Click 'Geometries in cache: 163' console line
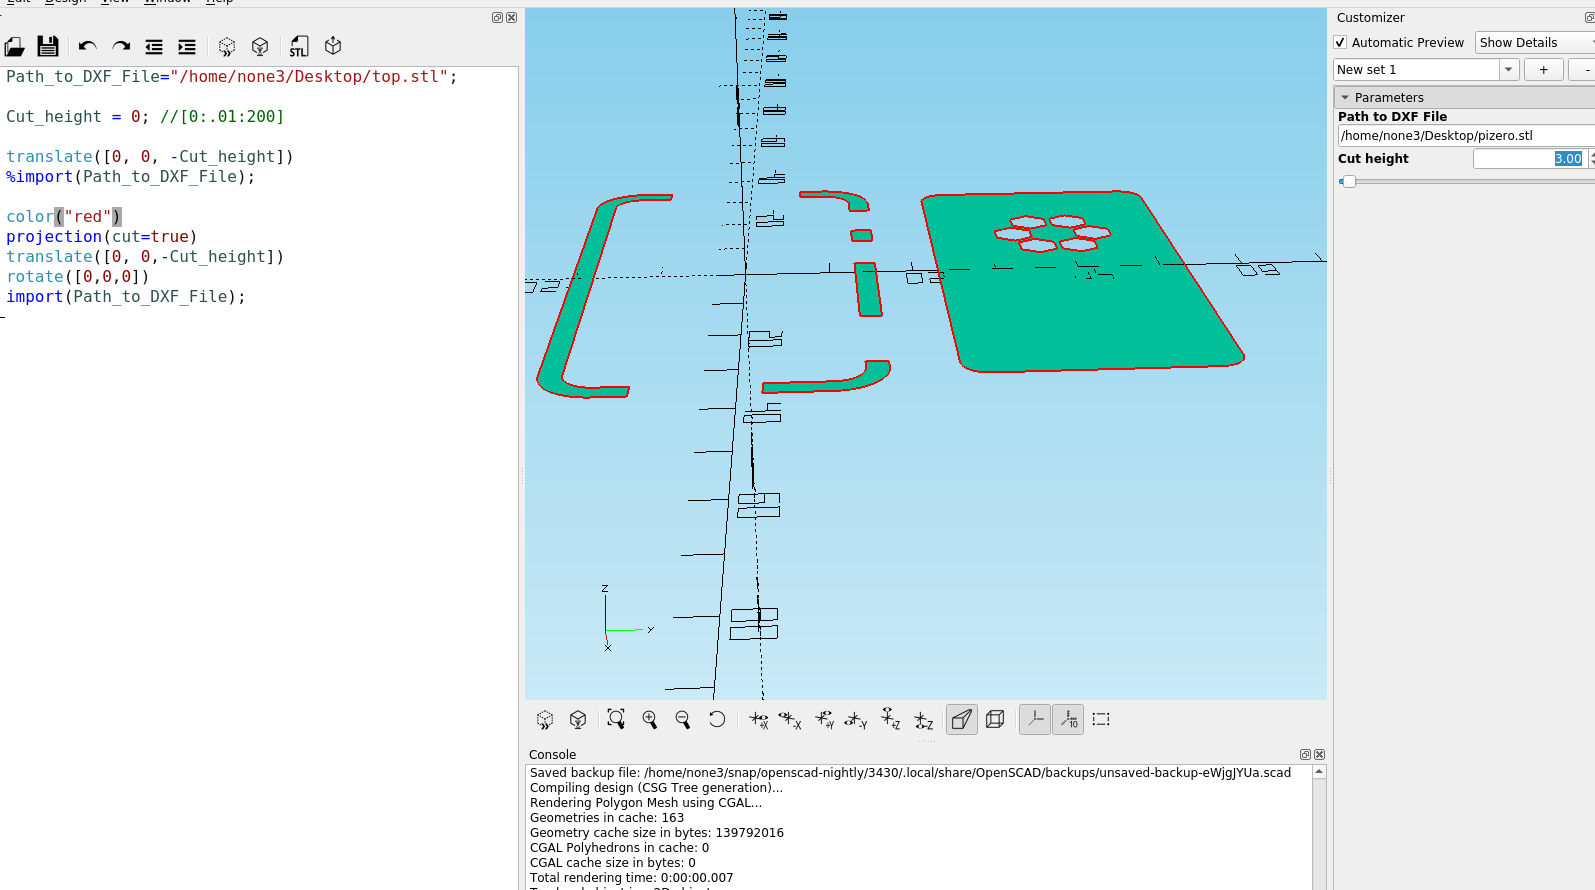The width and height of the screenshot is (1595, 890). tap(607, 818)
